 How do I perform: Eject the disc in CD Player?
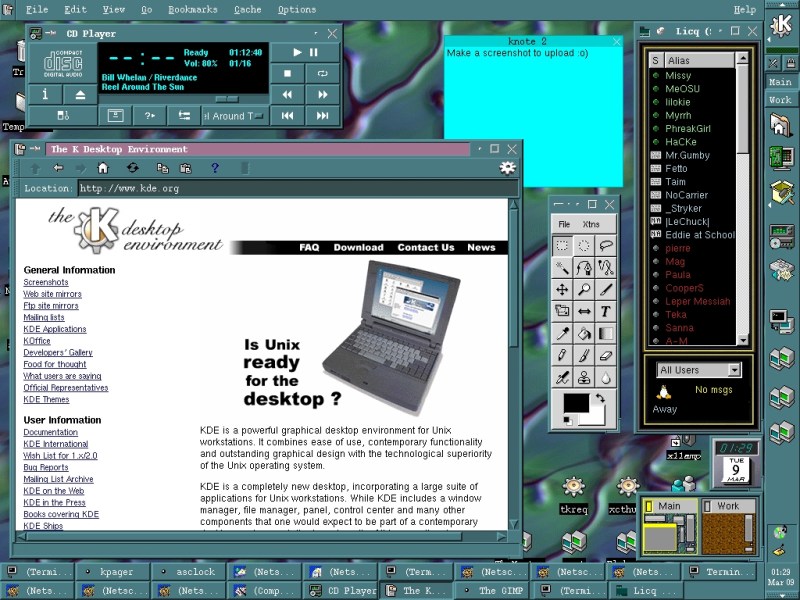80,94
